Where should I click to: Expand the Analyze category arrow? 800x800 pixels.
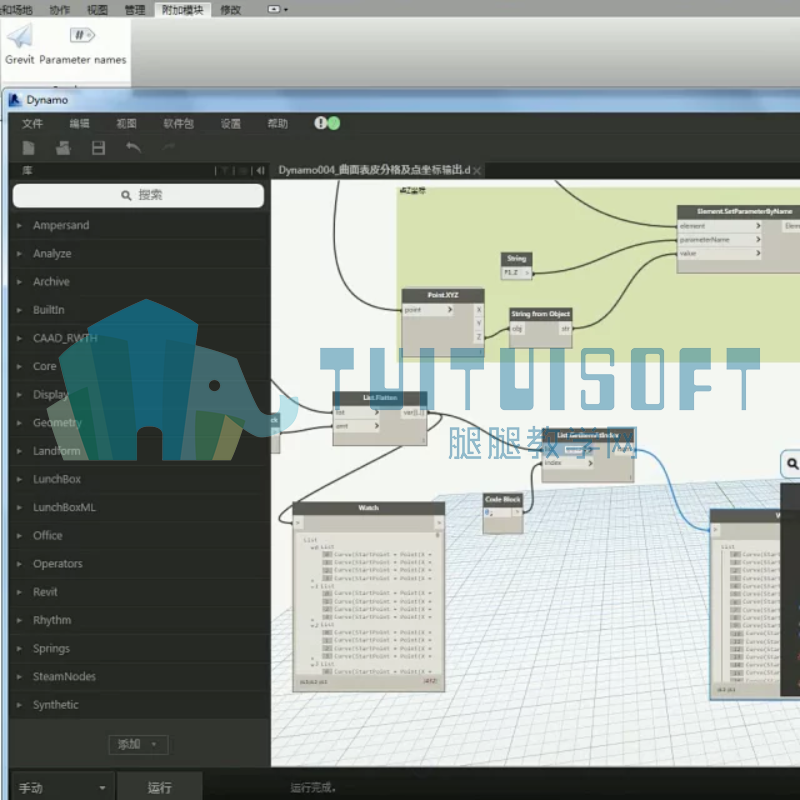pyautogui.click(x=19, y=254)
